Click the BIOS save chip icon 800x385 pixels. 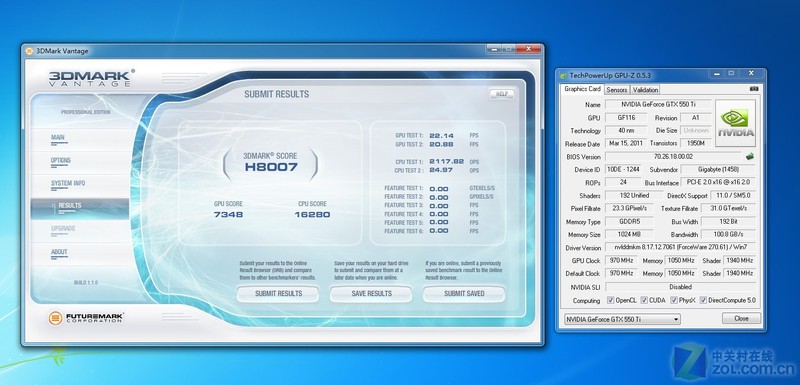749,157
